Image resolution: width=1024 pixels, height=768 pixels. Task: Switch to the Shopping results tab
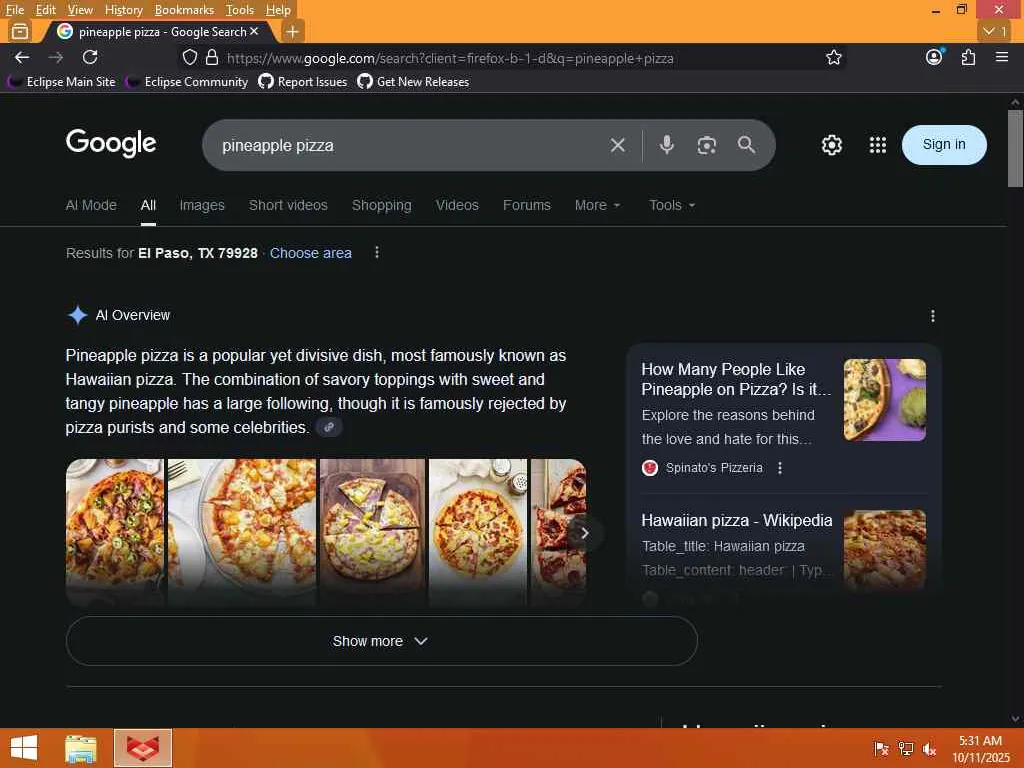coord(381,205)
